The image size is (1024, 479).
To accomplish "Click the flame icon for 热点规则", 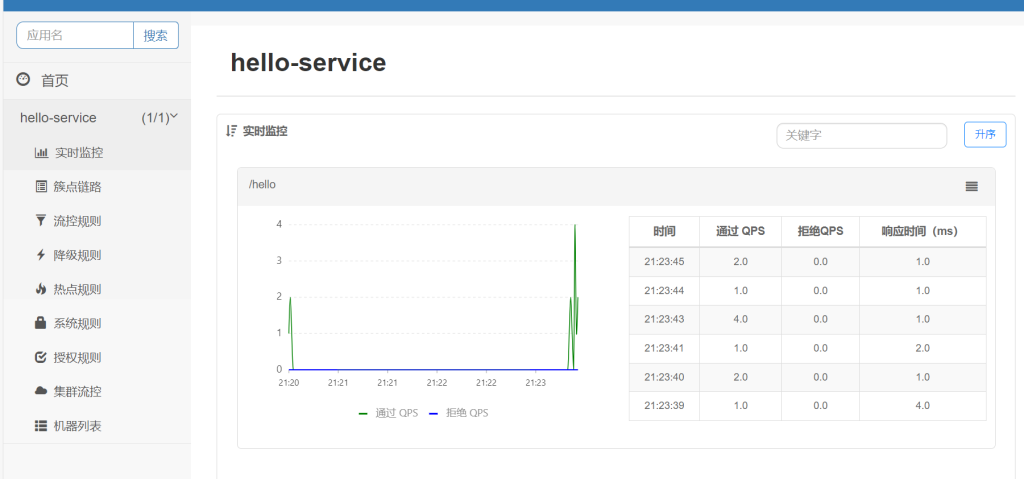I will point(41,289).
